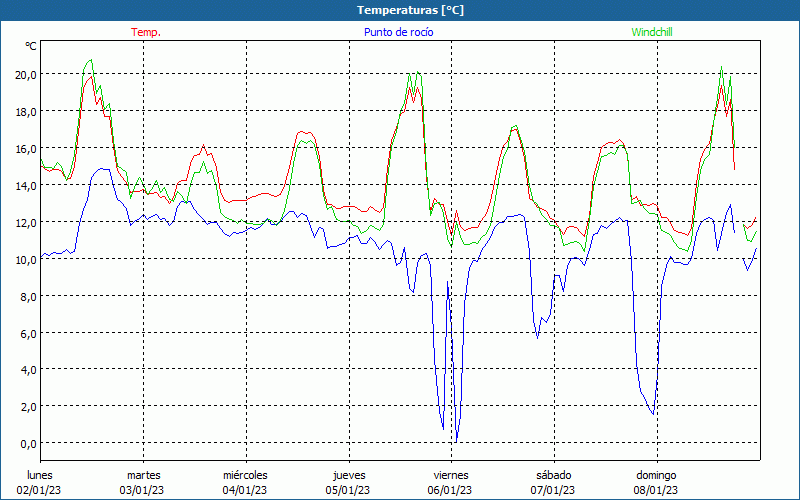Click the 'viernes' day label
The height and width of the screenshot is (500, 800).
pos(451,475)
